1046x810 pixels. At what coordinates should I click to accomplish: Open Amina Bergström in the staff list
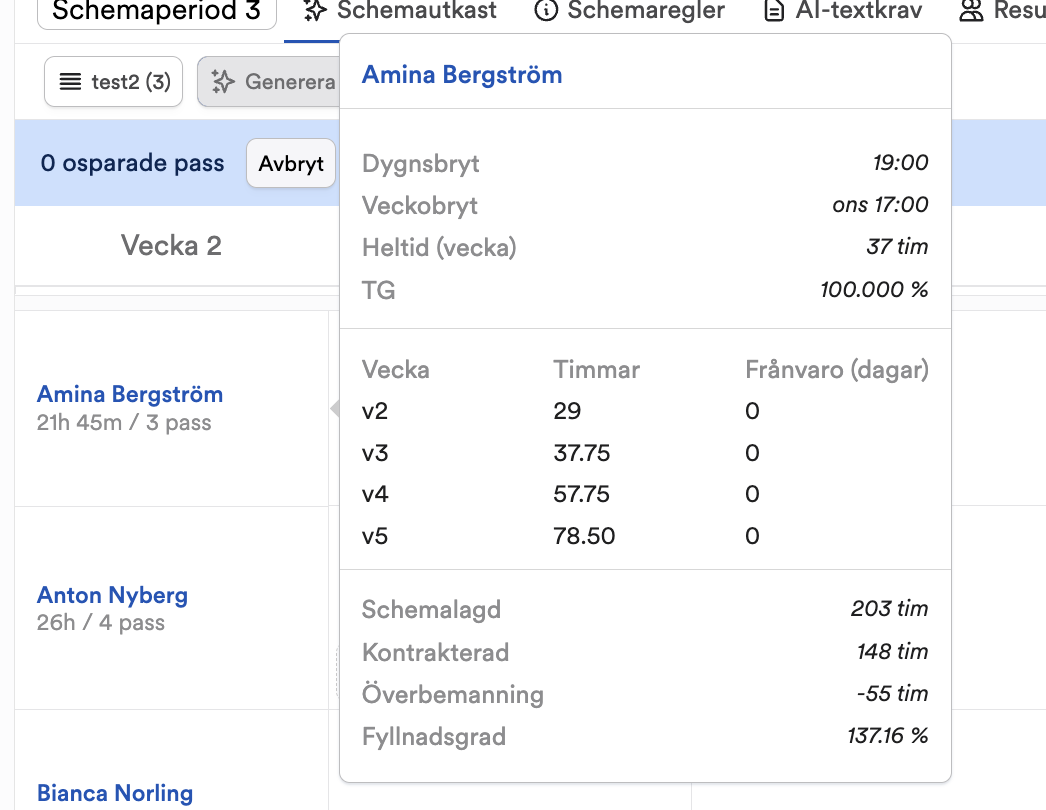tap(130, 394)
